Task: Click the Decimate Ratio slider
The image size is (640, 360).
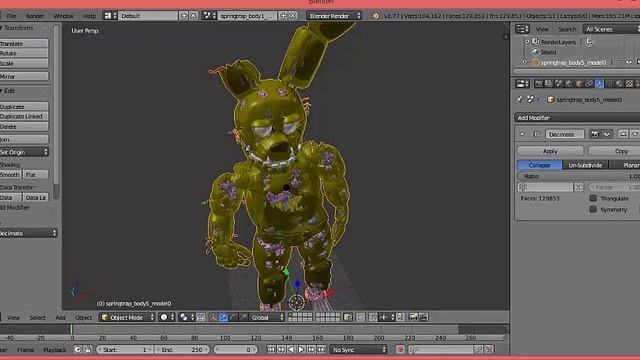Action: 579,176
